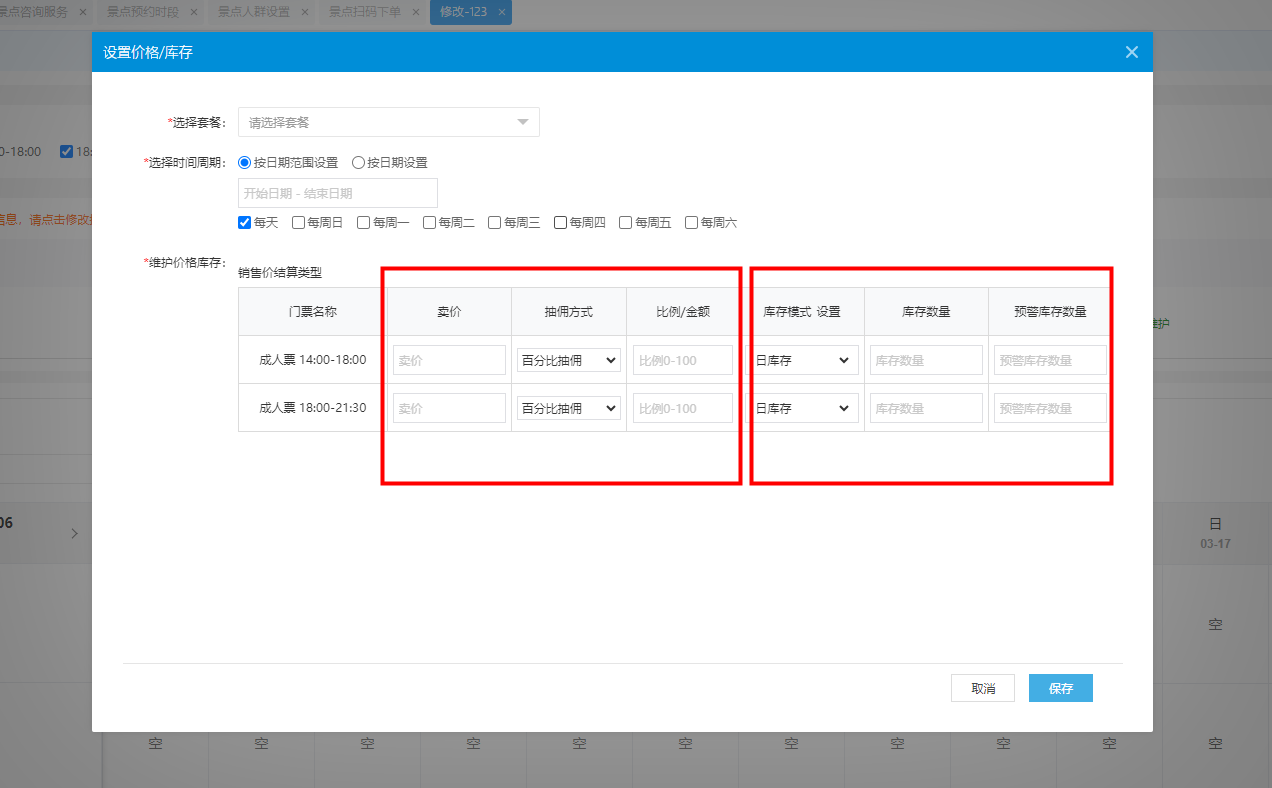Close the 景点扫码下单 tab
Viewport: 1272px width, 788px height.
click(415, 12)
